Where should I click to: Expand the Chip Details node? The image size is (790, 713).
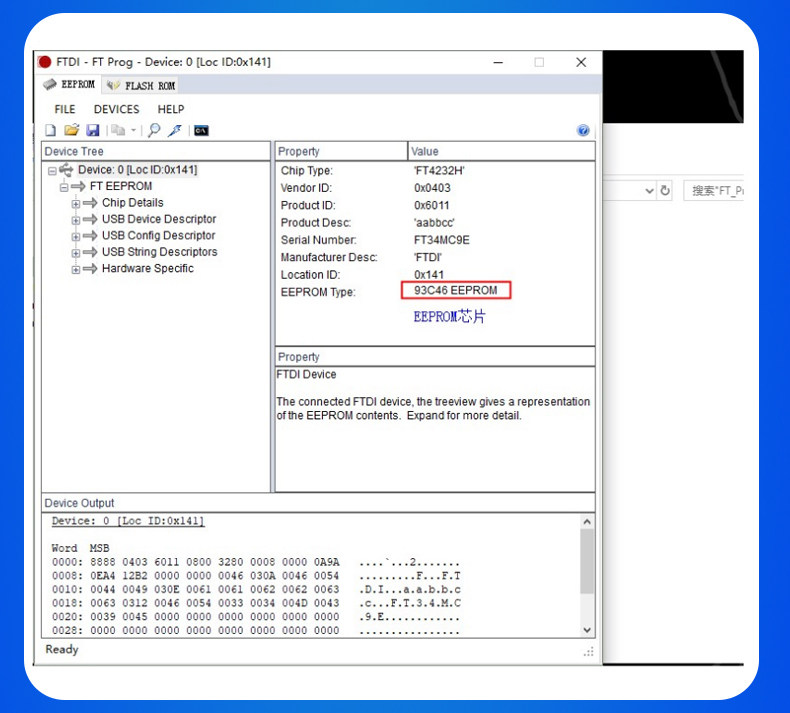(x=76, y=204)
